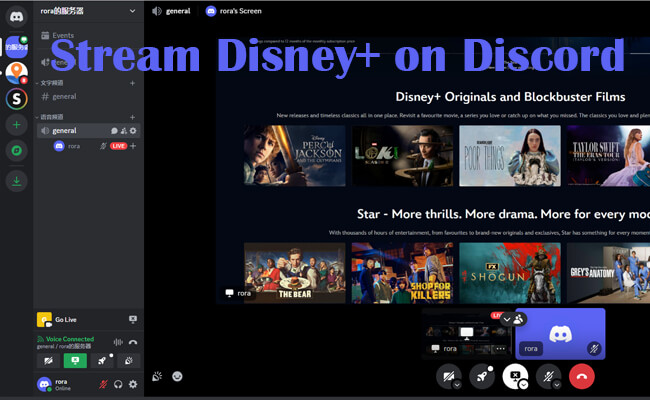Image resolution: width=650 pixels, height=400 pixels.
Task: Create channel with plus beside 文字频道
Action: pos(132,83)
